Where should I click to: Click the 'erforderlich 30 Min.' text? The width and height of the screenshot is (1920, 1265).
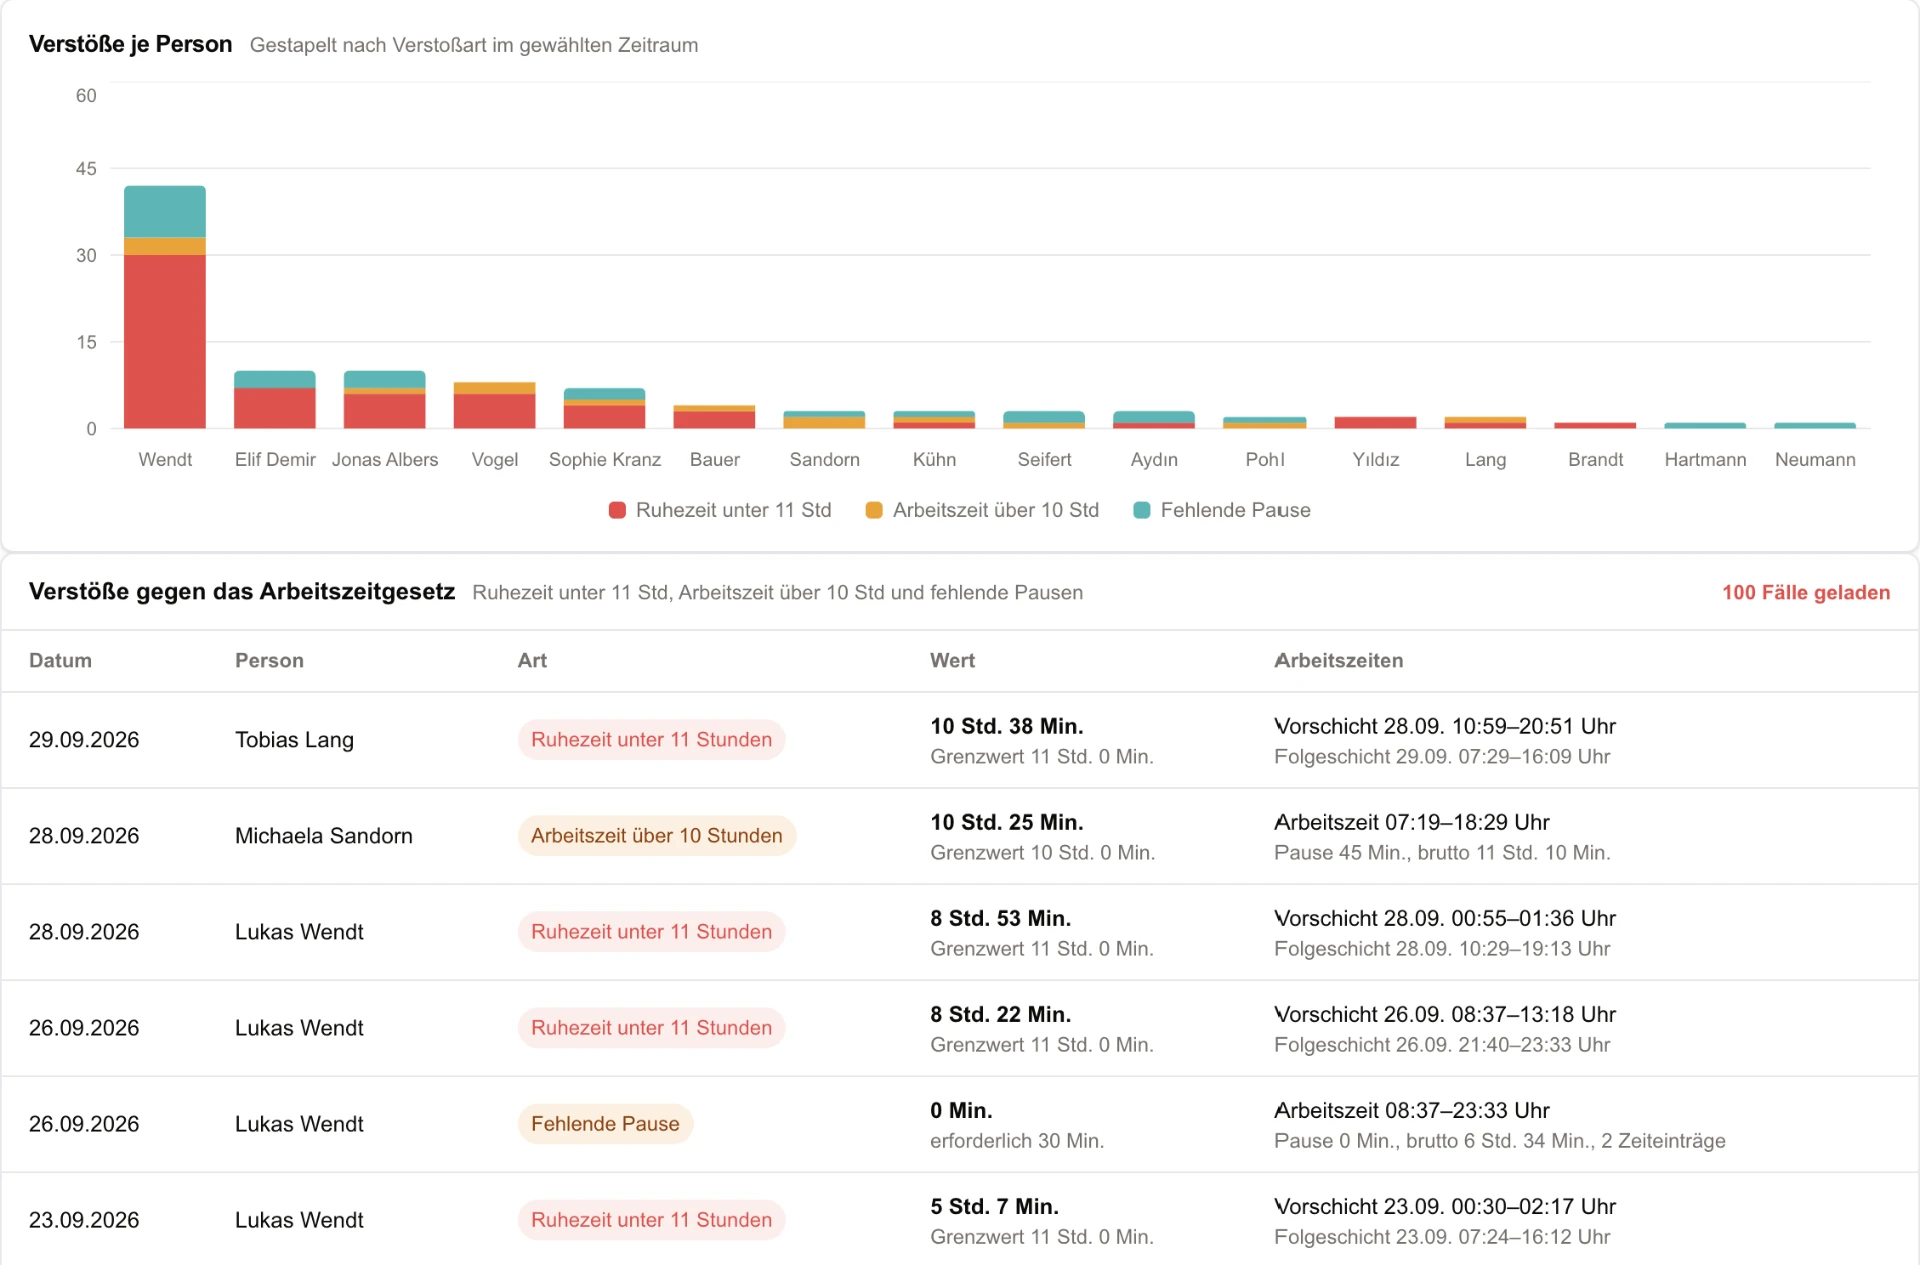click(x=1017, y=1141)
